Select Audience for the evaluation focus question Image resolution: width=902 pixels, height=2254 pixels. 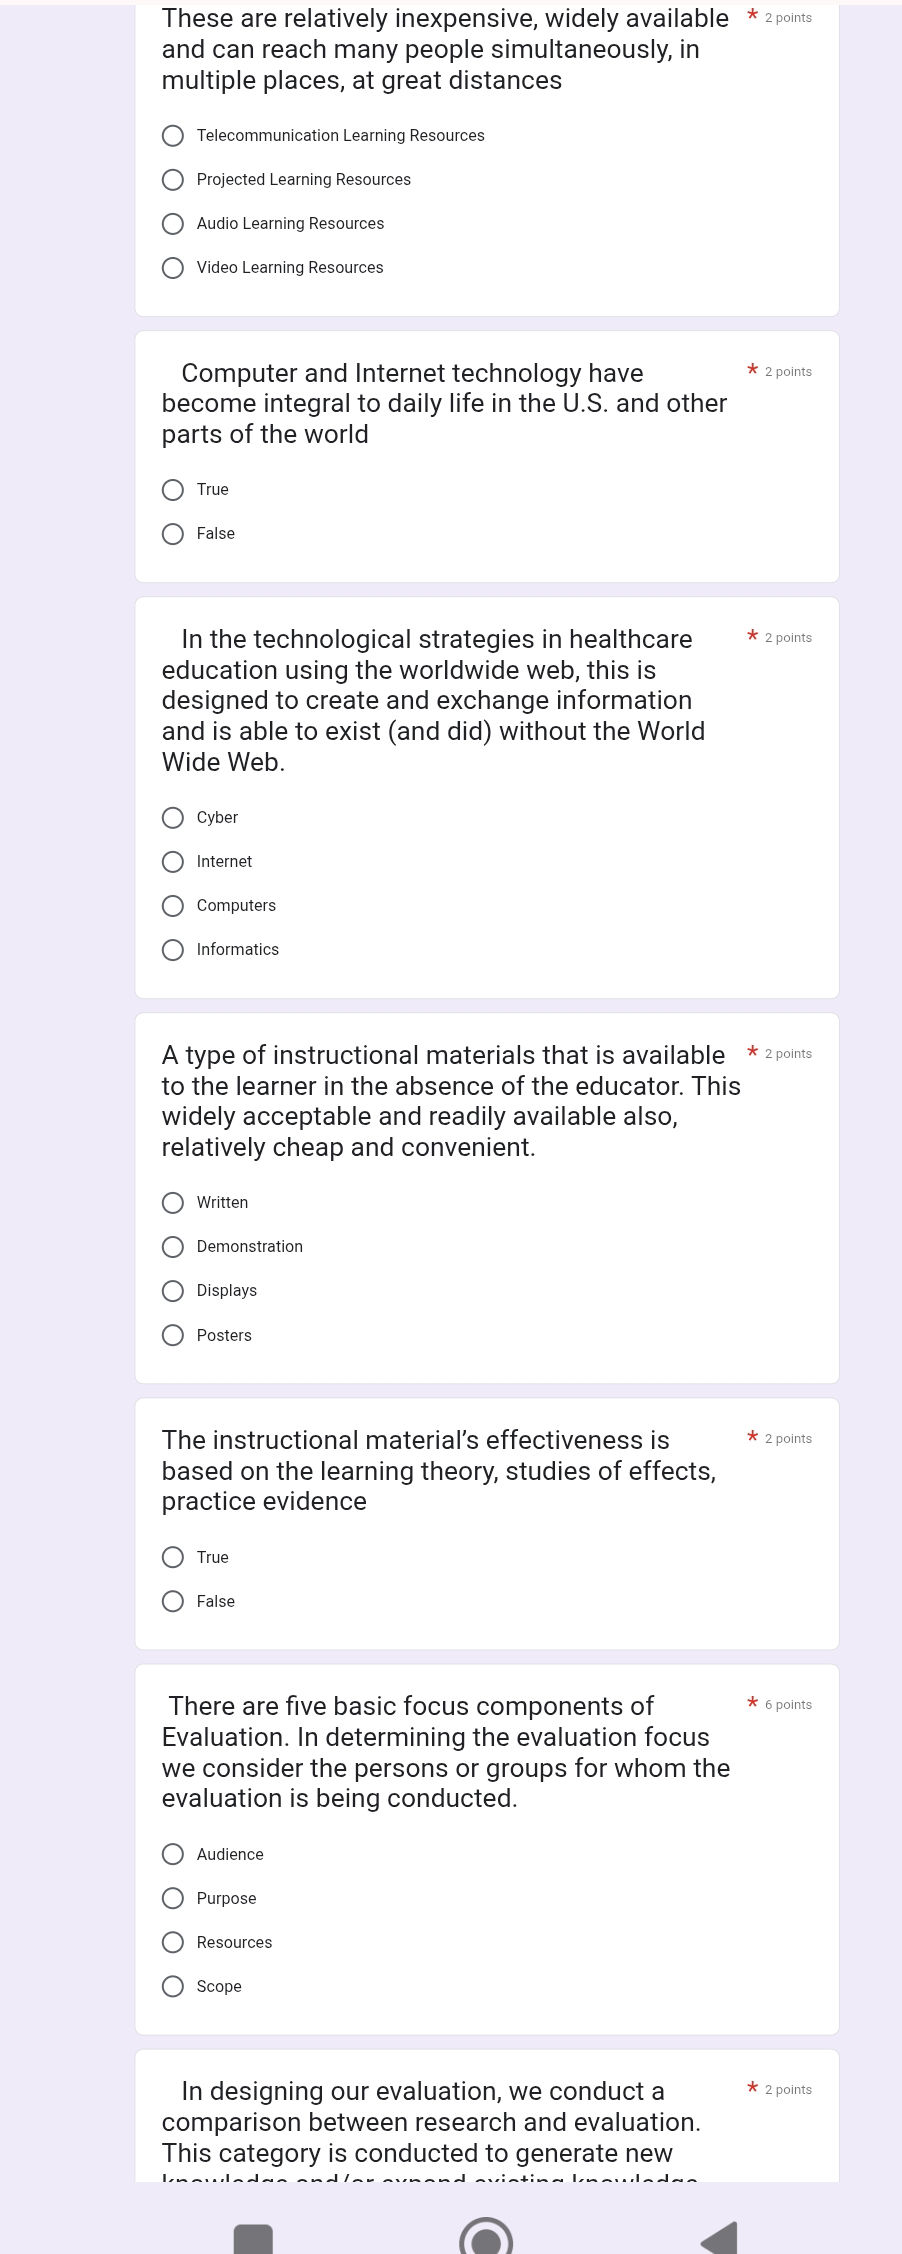[x=173, y=1855]
